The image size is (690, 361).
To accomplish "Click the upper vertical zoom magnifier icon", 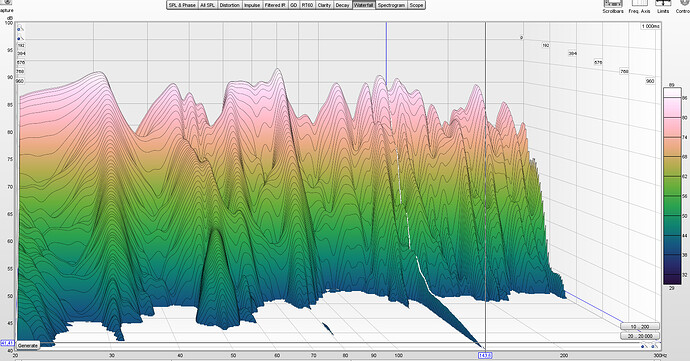I will [x=20, y=29].
